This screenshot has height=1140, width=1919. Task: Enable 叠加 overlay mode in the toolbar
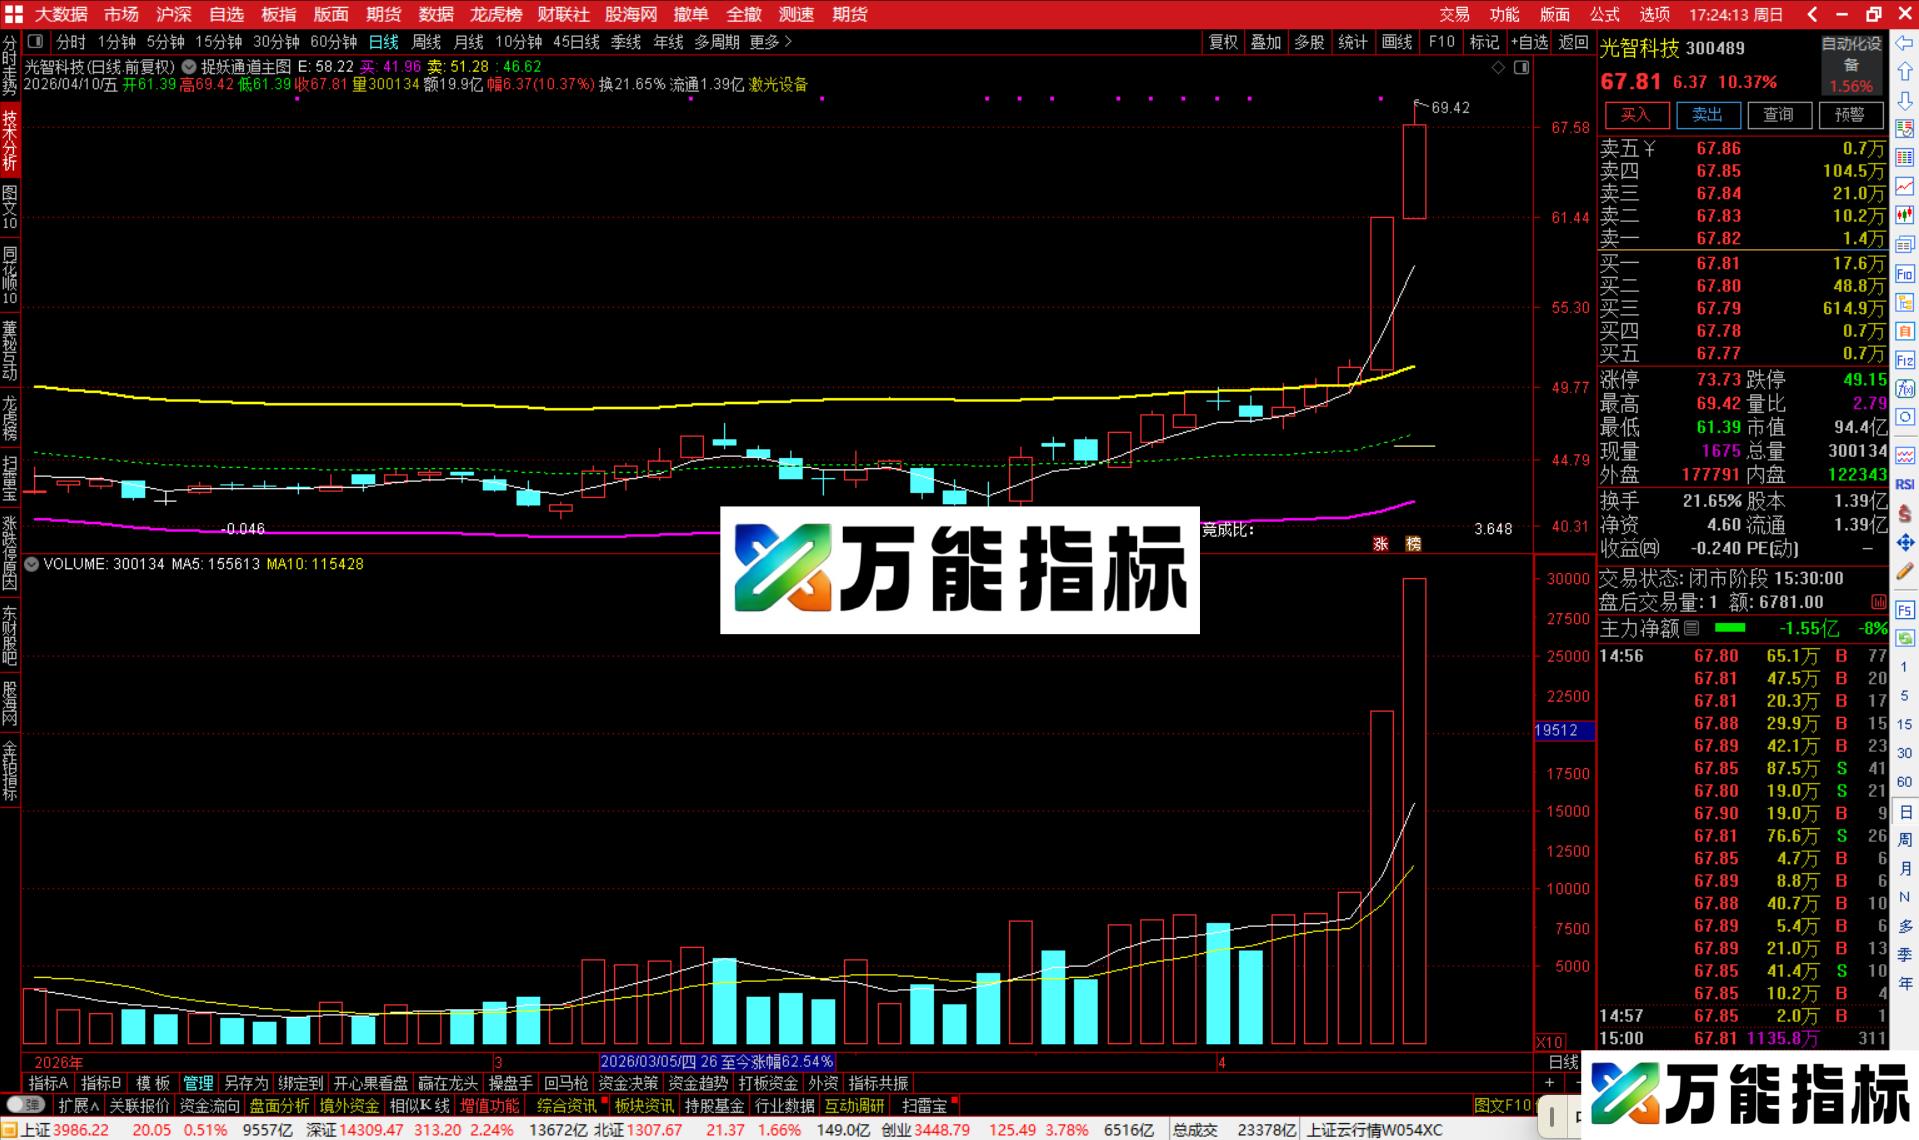click(1264, 43)
